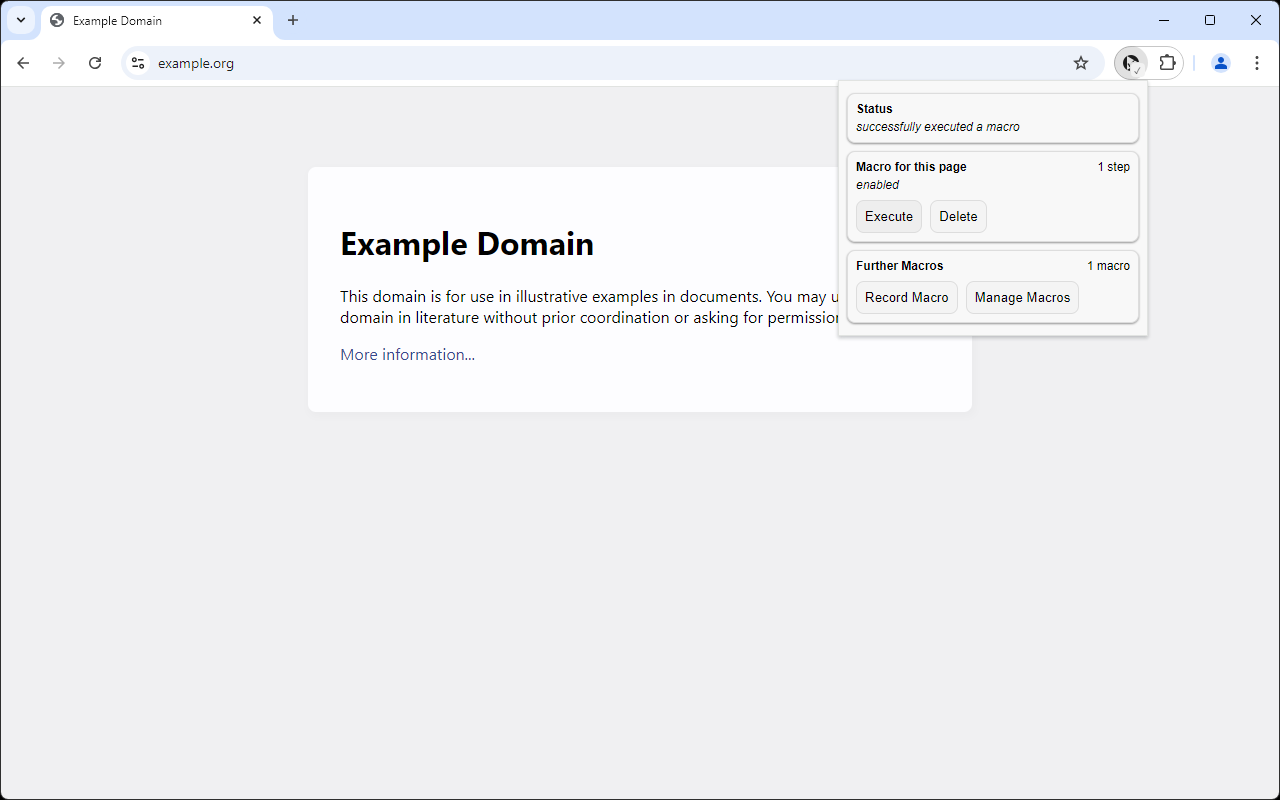This screenshot has height=800, width=1280.
Task: Open a new tab with the plus
Action: click(293, 20)
